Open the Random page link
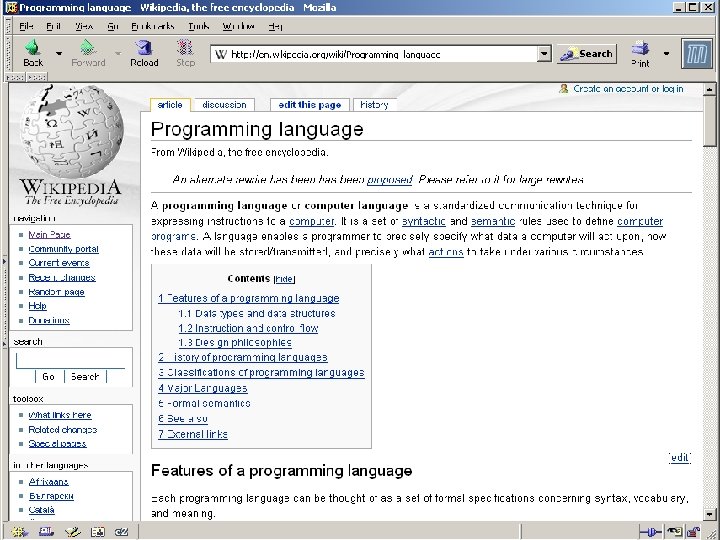The width and height of the screenshot is (720, 540). point(56,292)
